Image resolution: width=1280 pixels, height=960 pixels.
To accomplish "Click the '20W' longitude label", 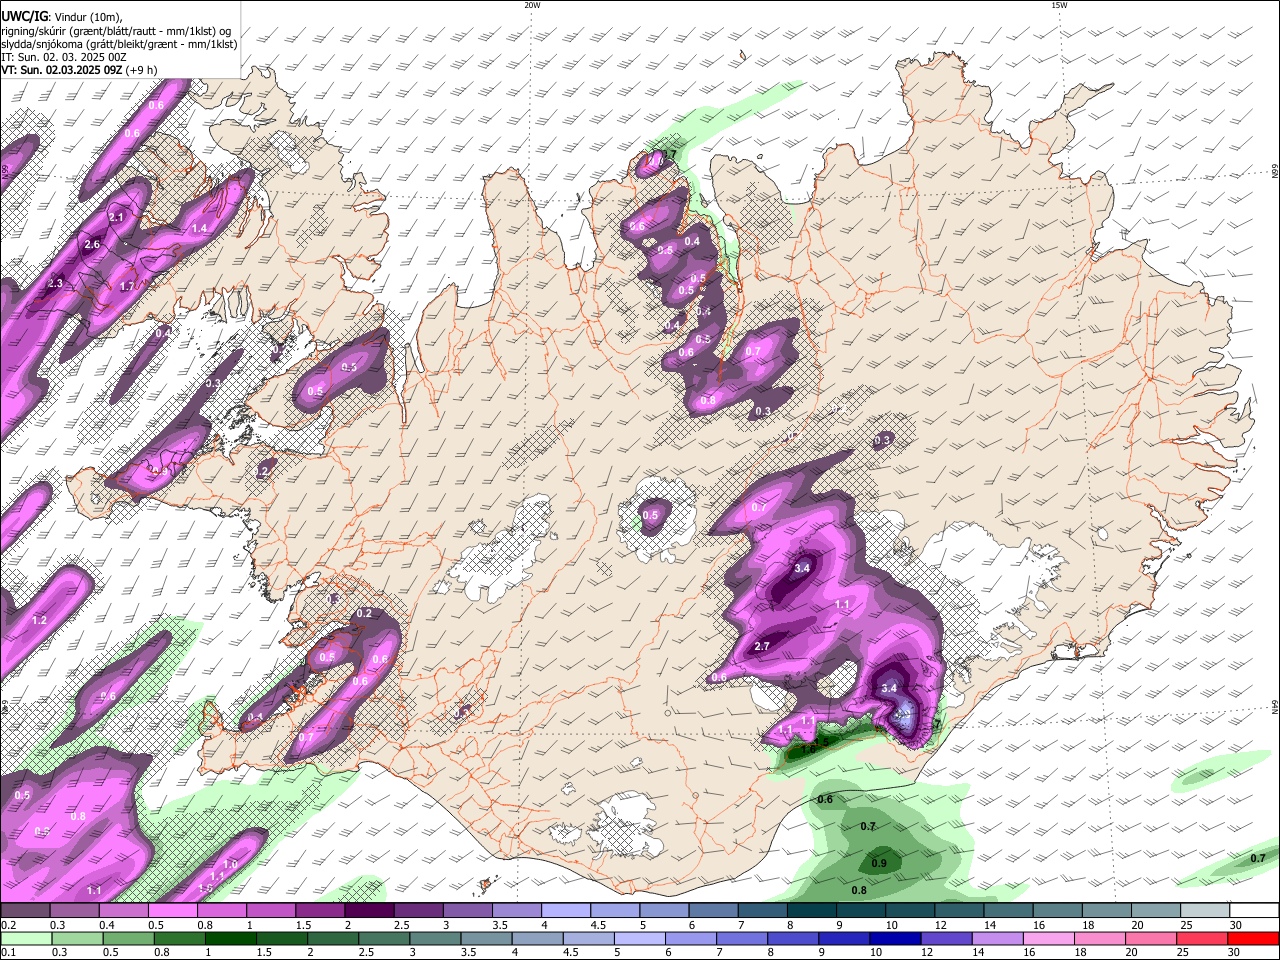I will 532,5.
